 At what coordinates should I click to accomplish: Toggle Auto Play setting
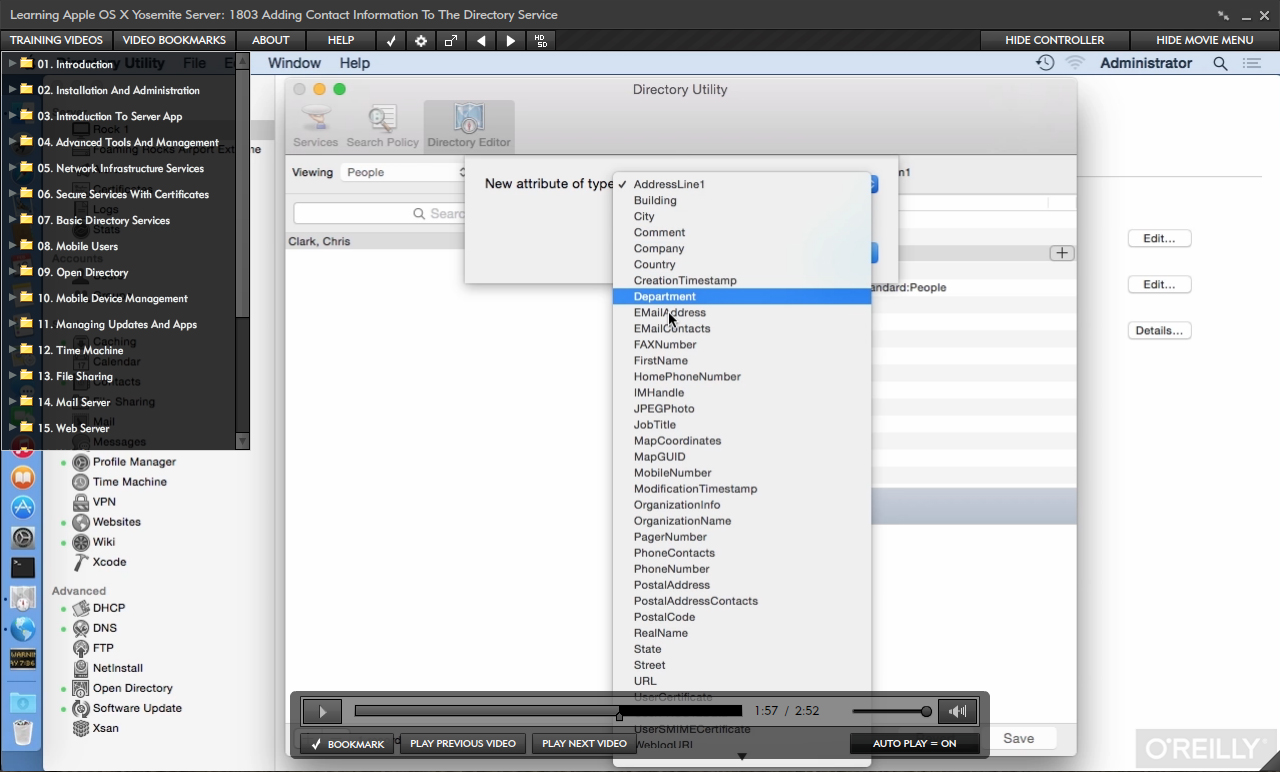pos(914,744)
